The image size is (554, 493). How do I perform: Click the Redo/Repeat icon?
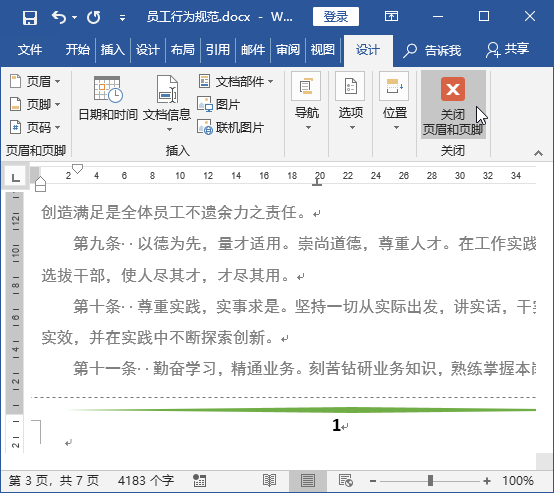tap(94, 17)
